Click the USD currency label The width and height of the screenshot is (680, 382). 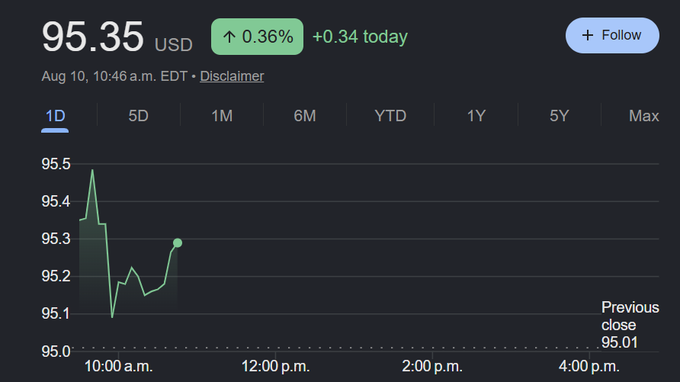(x=173, y=45)
